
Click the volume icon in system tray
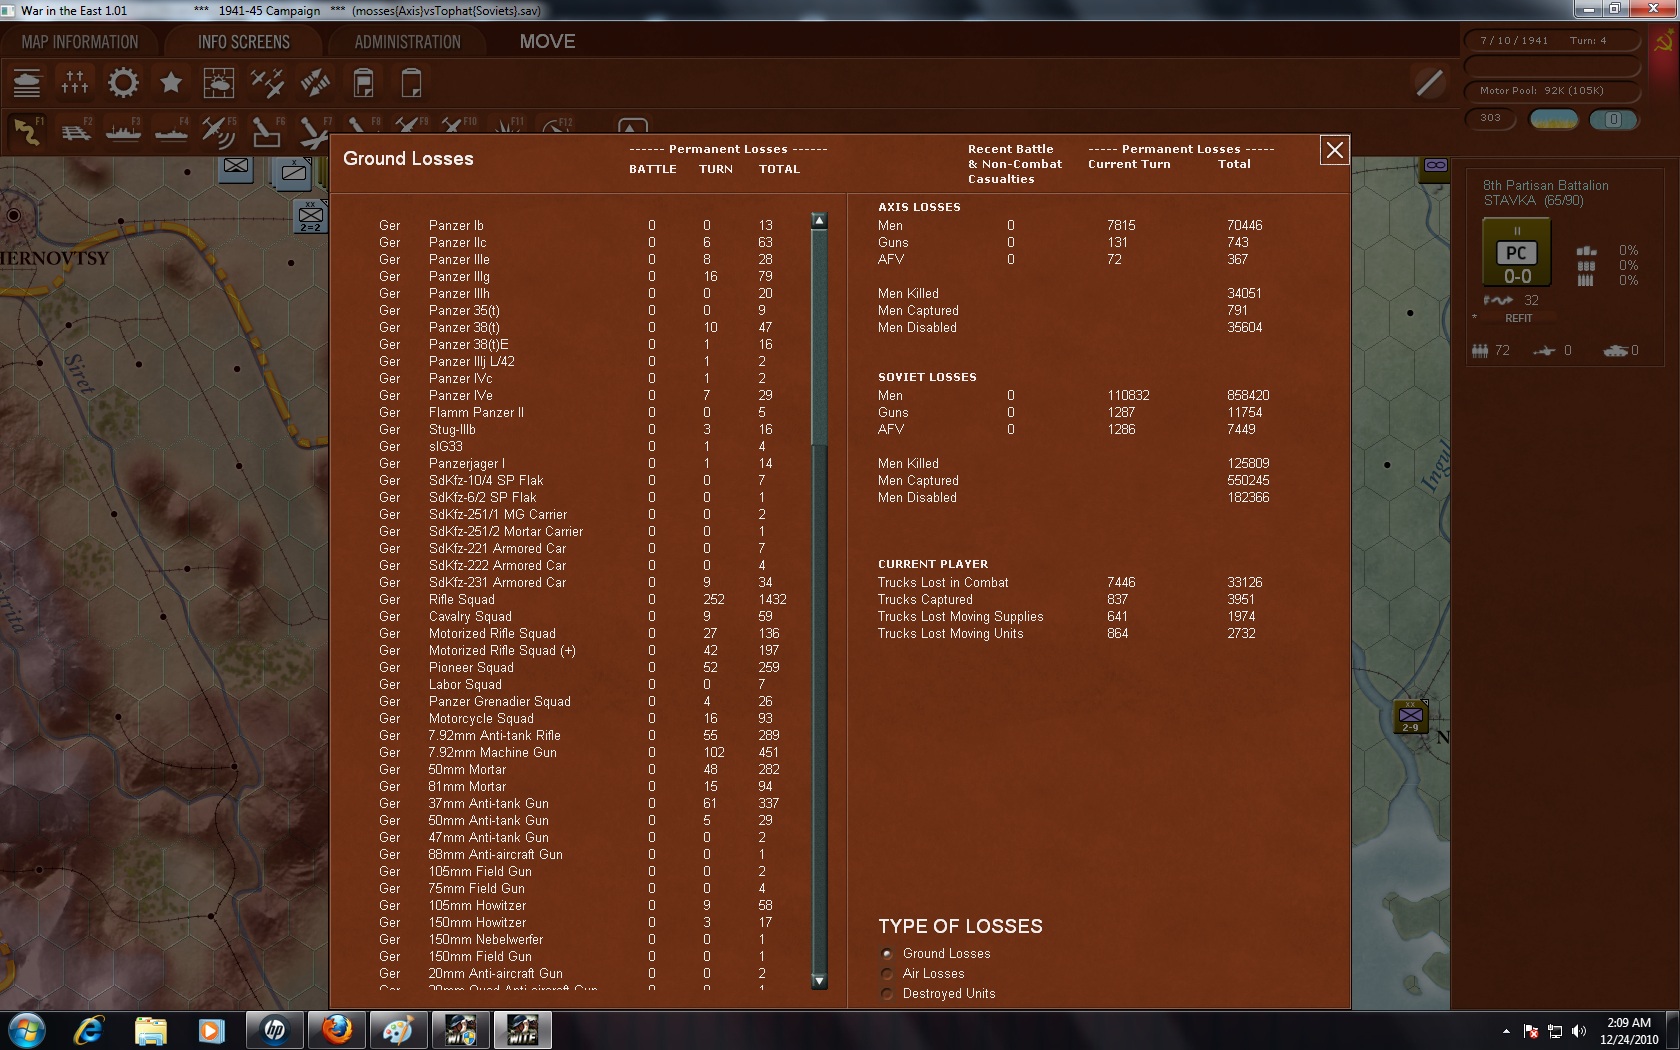click(x=1579, y=1031)
